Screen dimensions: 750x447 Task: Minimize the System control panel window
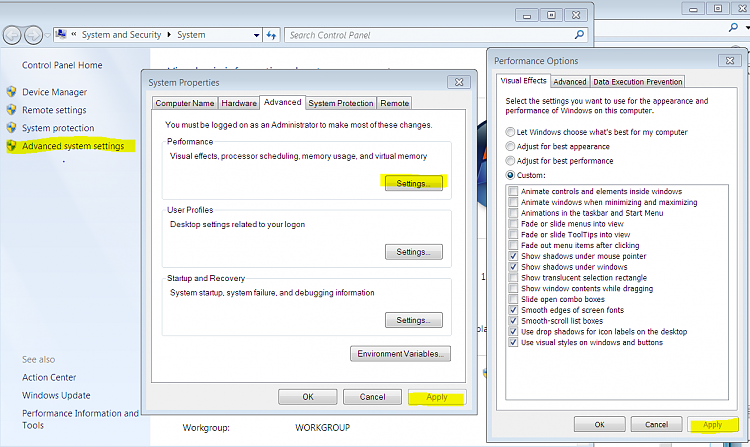(x=527, y=15)
